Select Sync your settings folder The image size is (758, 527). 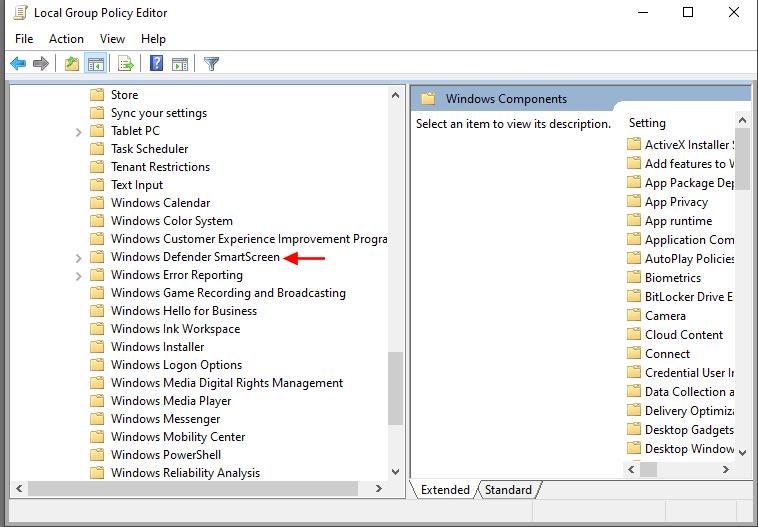pos(159,113)
